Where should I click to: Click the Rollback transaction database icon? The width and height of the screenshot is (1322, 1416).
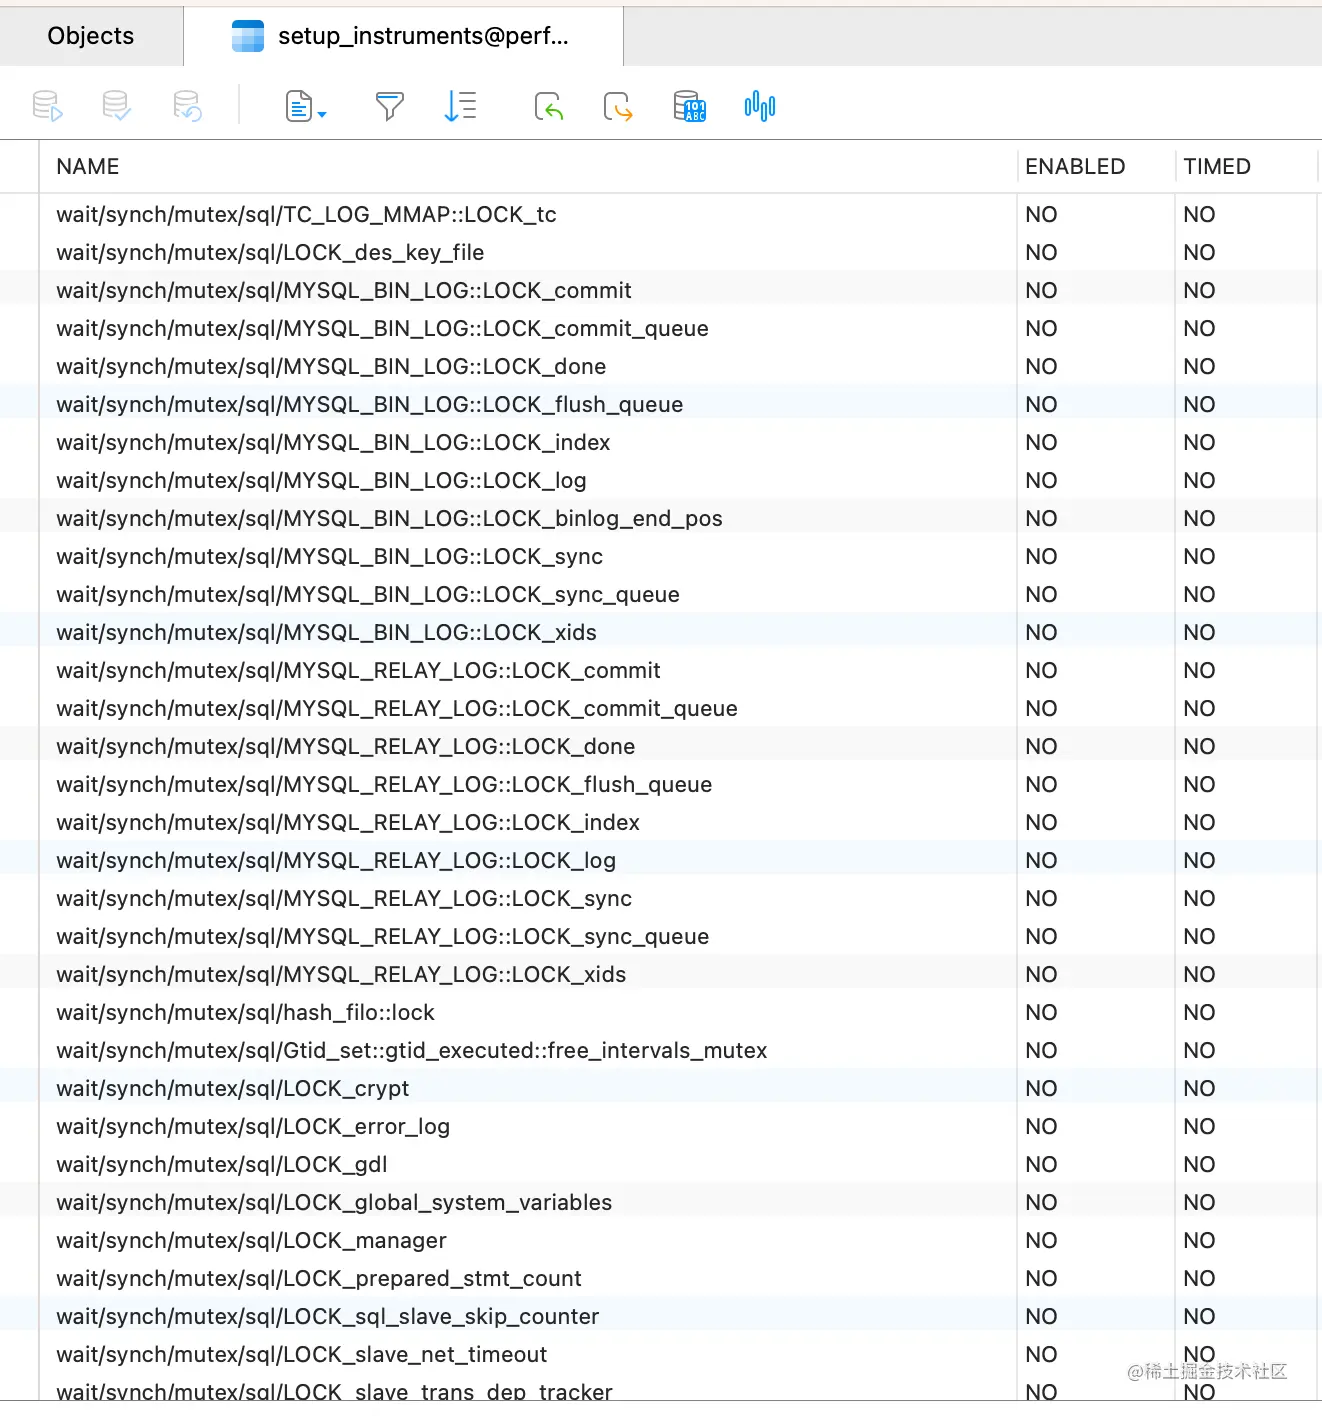coord(187,105)
